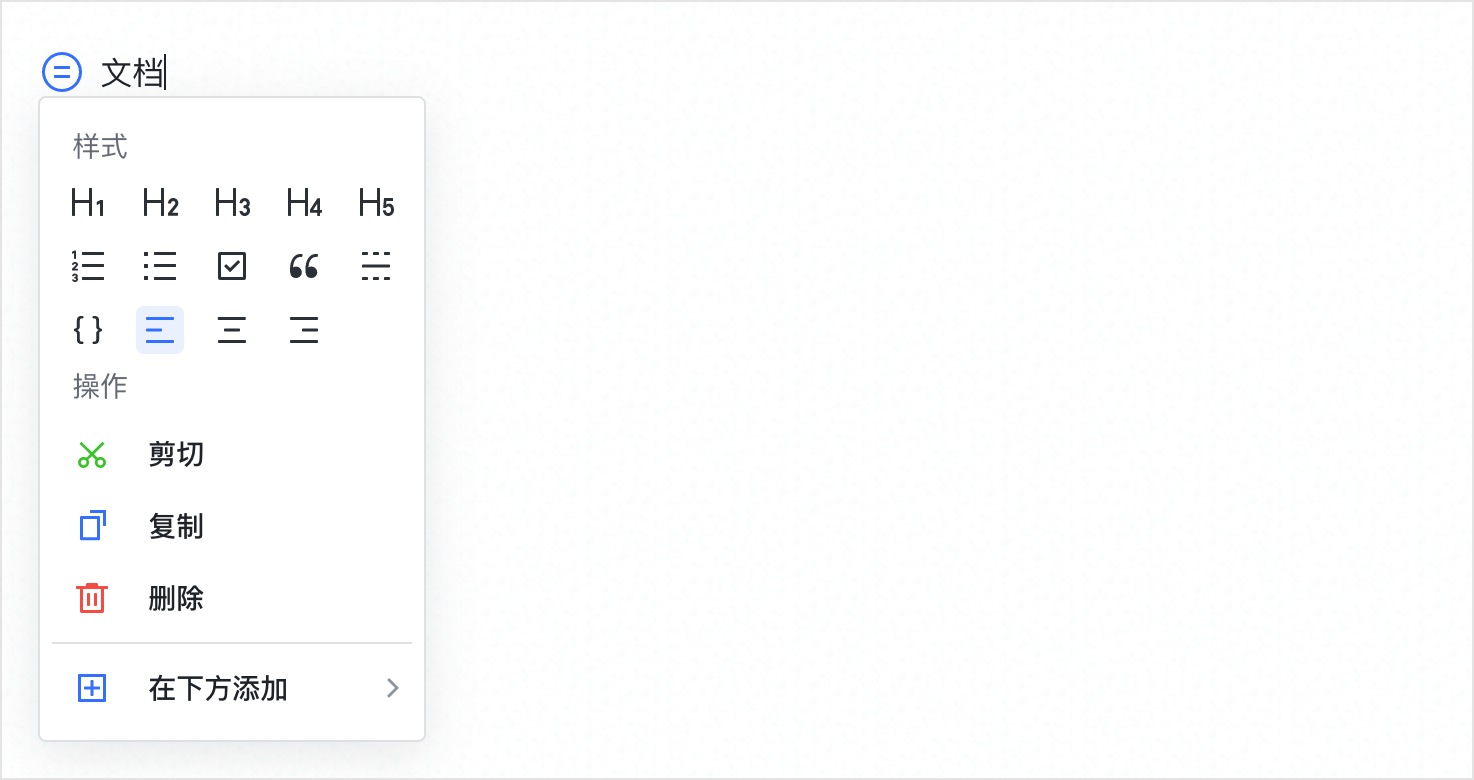Choose the H4 heading style
The height and width of the screenshot is (780, 1474).
click(x=304, y=204)
